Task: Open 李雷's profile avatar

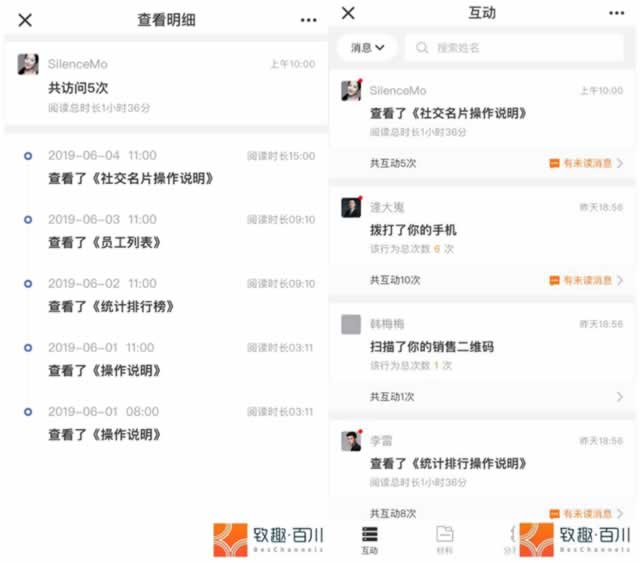Action: pyautogui.click(x=351, y=441)
